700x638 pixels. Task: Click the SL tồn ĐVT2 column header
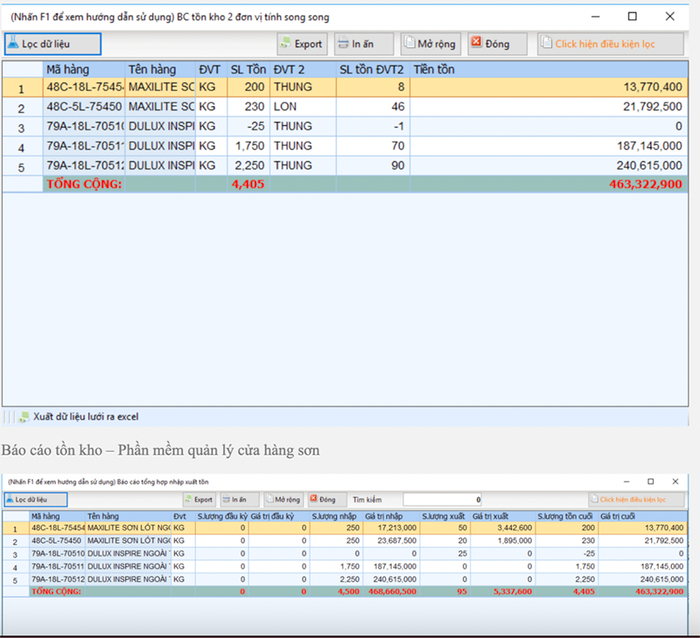point(373,70)
